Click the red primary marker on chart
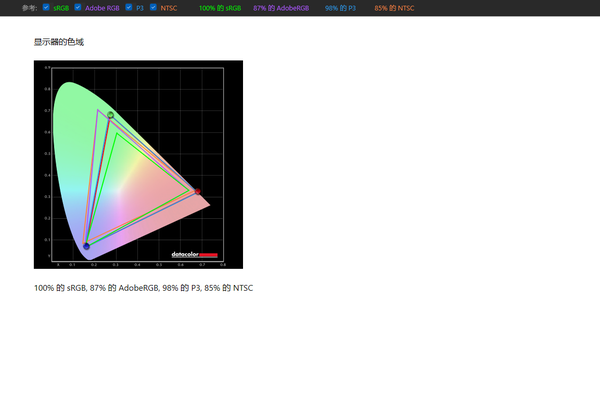 [x=198, y=191]
